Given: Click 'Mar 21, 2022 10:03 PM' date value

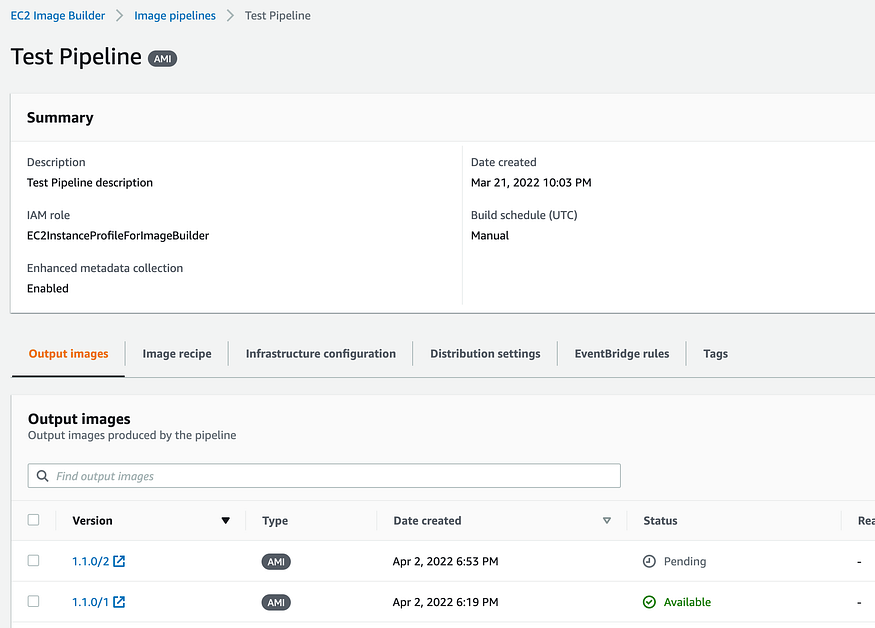Looking at the screenshot, I should point(531,183).
